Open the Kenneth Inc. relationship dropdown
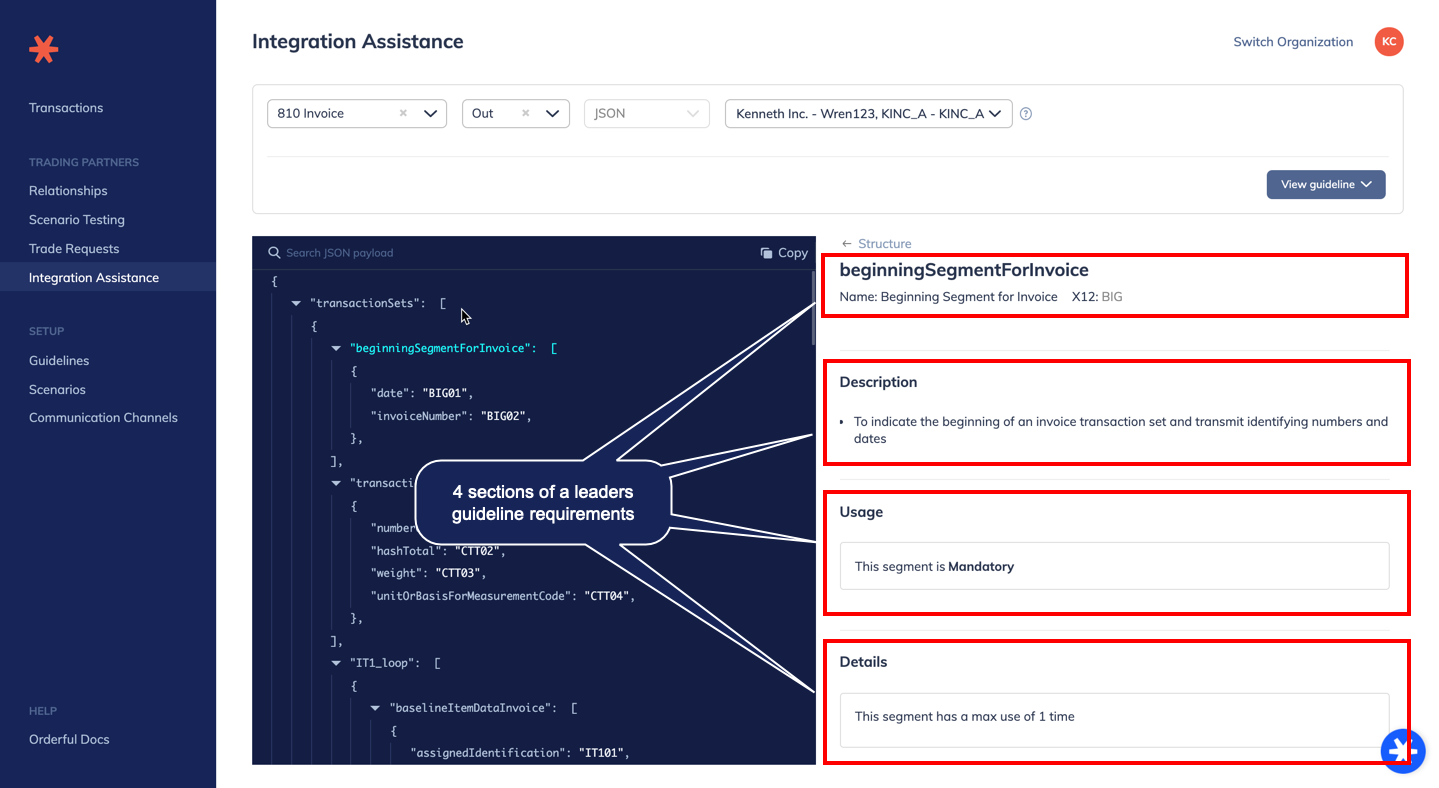Image resolution: width=1439 pixels, height=788 pixels. pyautogui.click(x=868, y=114)
